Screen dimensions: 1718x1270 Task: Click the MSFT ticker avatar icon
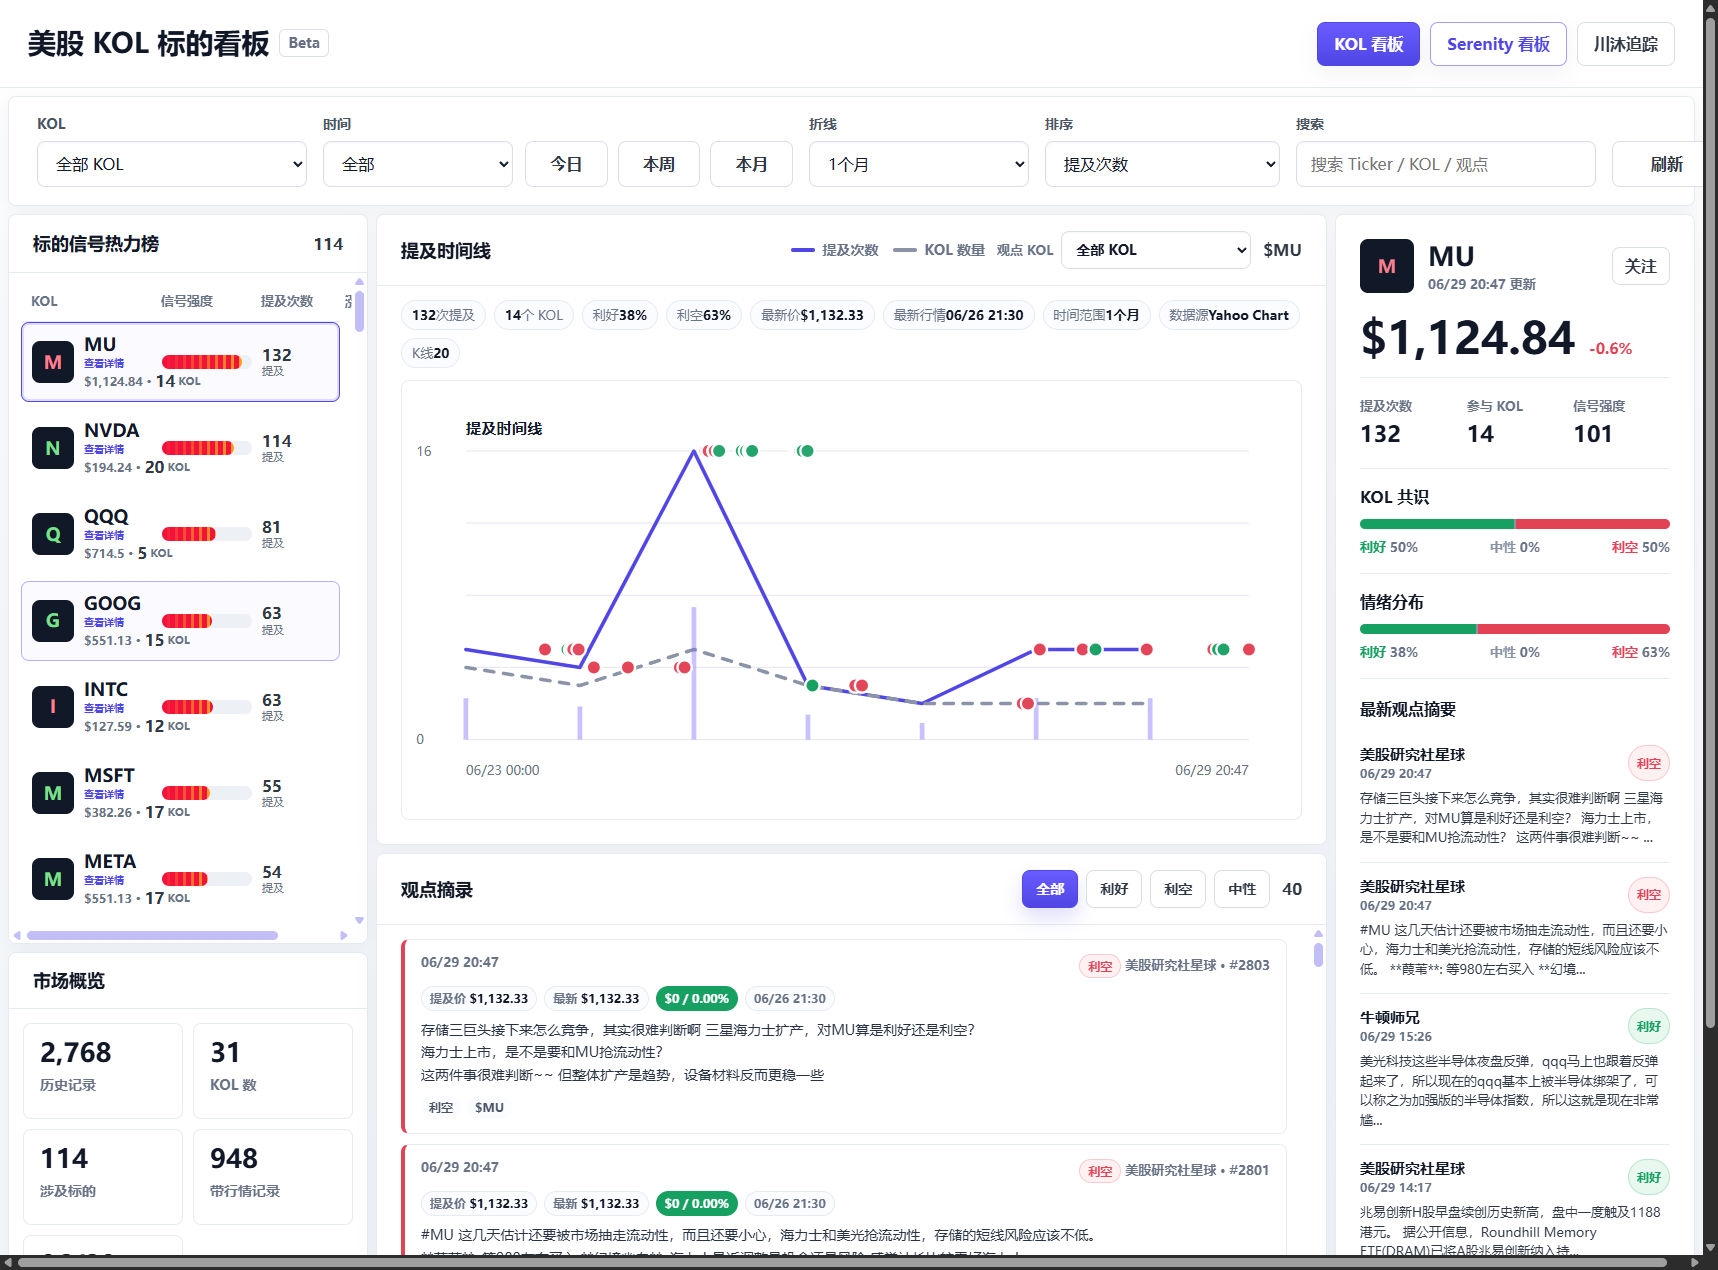coord(53,793)
